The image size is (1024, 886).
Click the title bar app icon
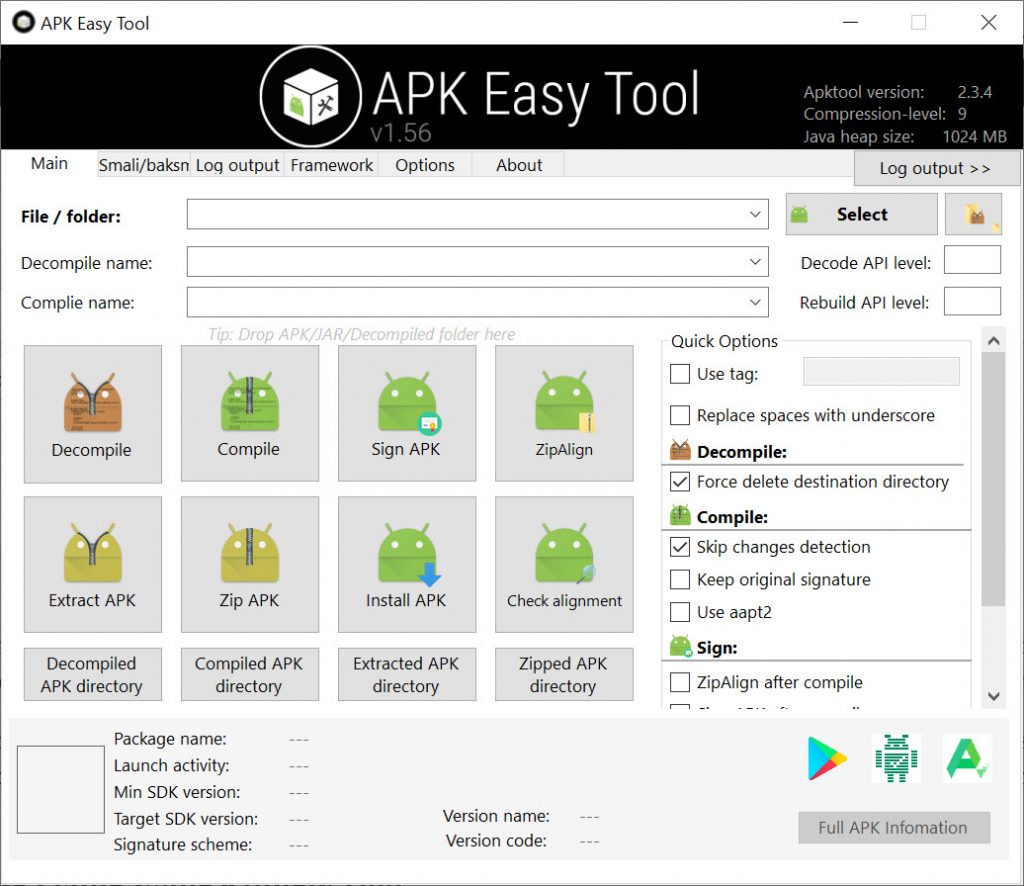[x=24, y=23]
